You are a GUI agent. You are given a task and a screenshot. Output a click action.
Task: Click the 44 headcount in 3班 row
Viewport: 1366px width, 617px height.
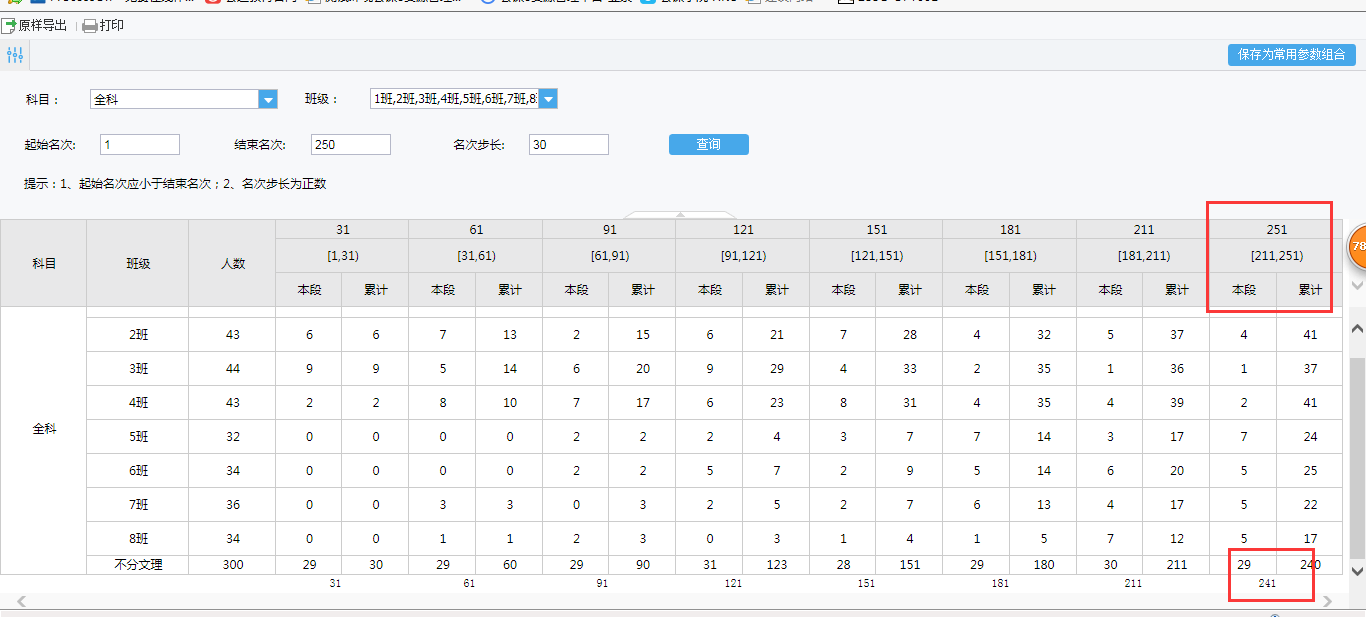tap(232, 369)
